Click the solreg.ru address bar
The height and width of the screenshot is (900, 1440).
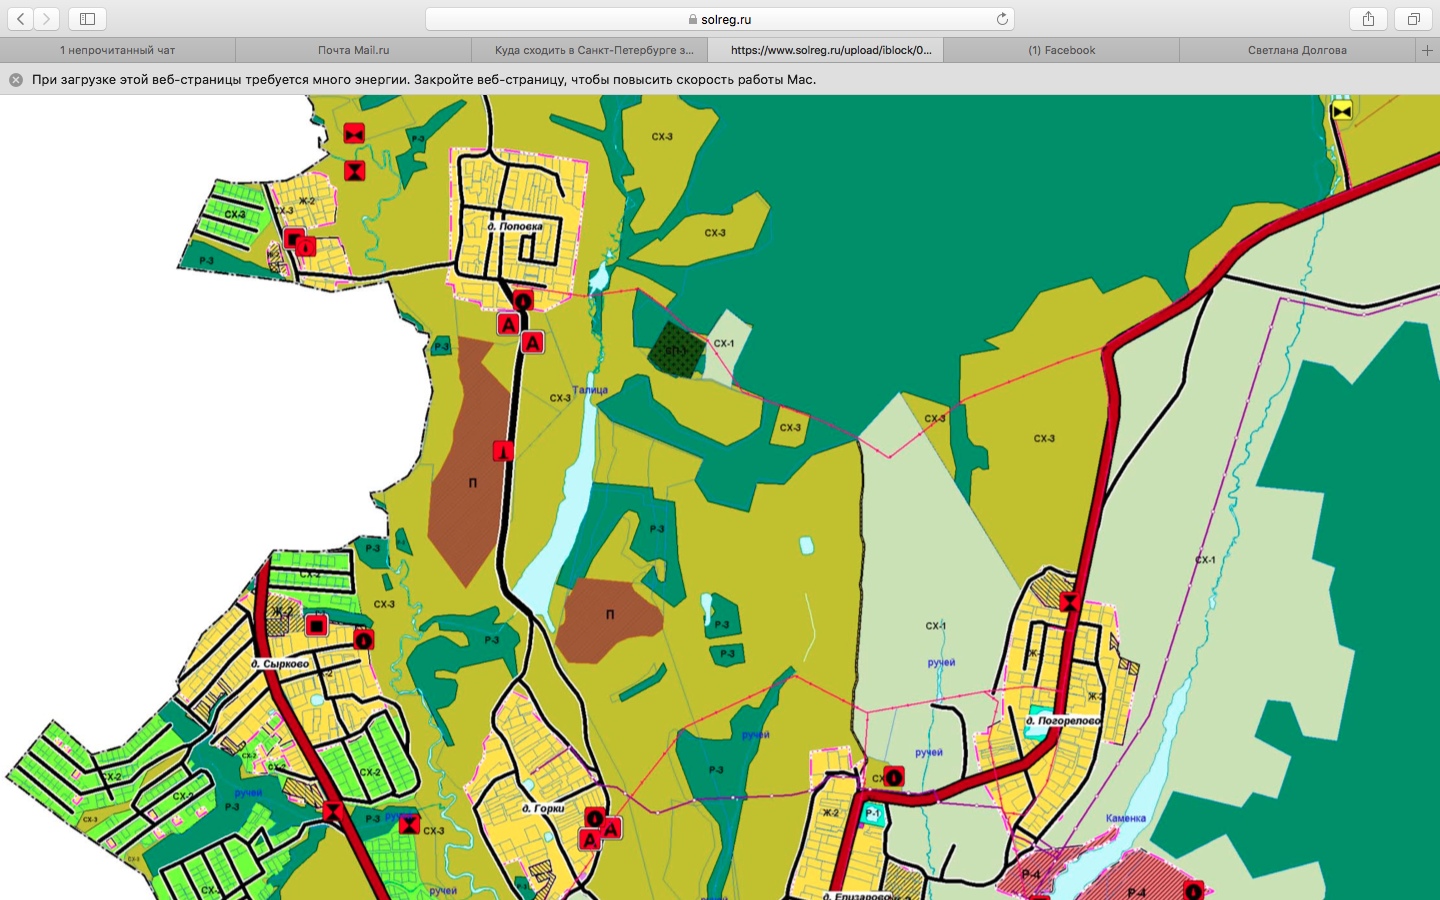720,19
